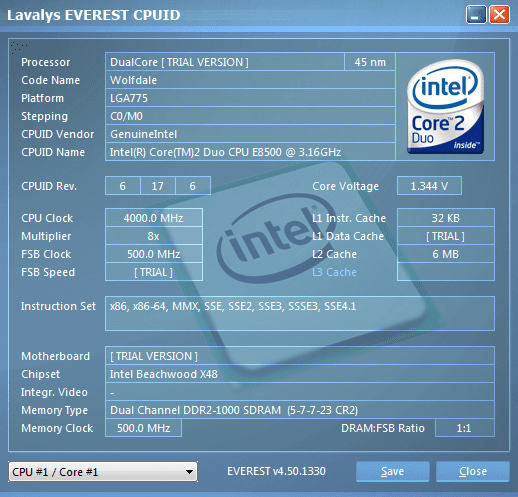The width and height of the screenshot is (518, 497).
Task: Open the CPU #1 / Core #1 dropdown
Action: [103, 472]
